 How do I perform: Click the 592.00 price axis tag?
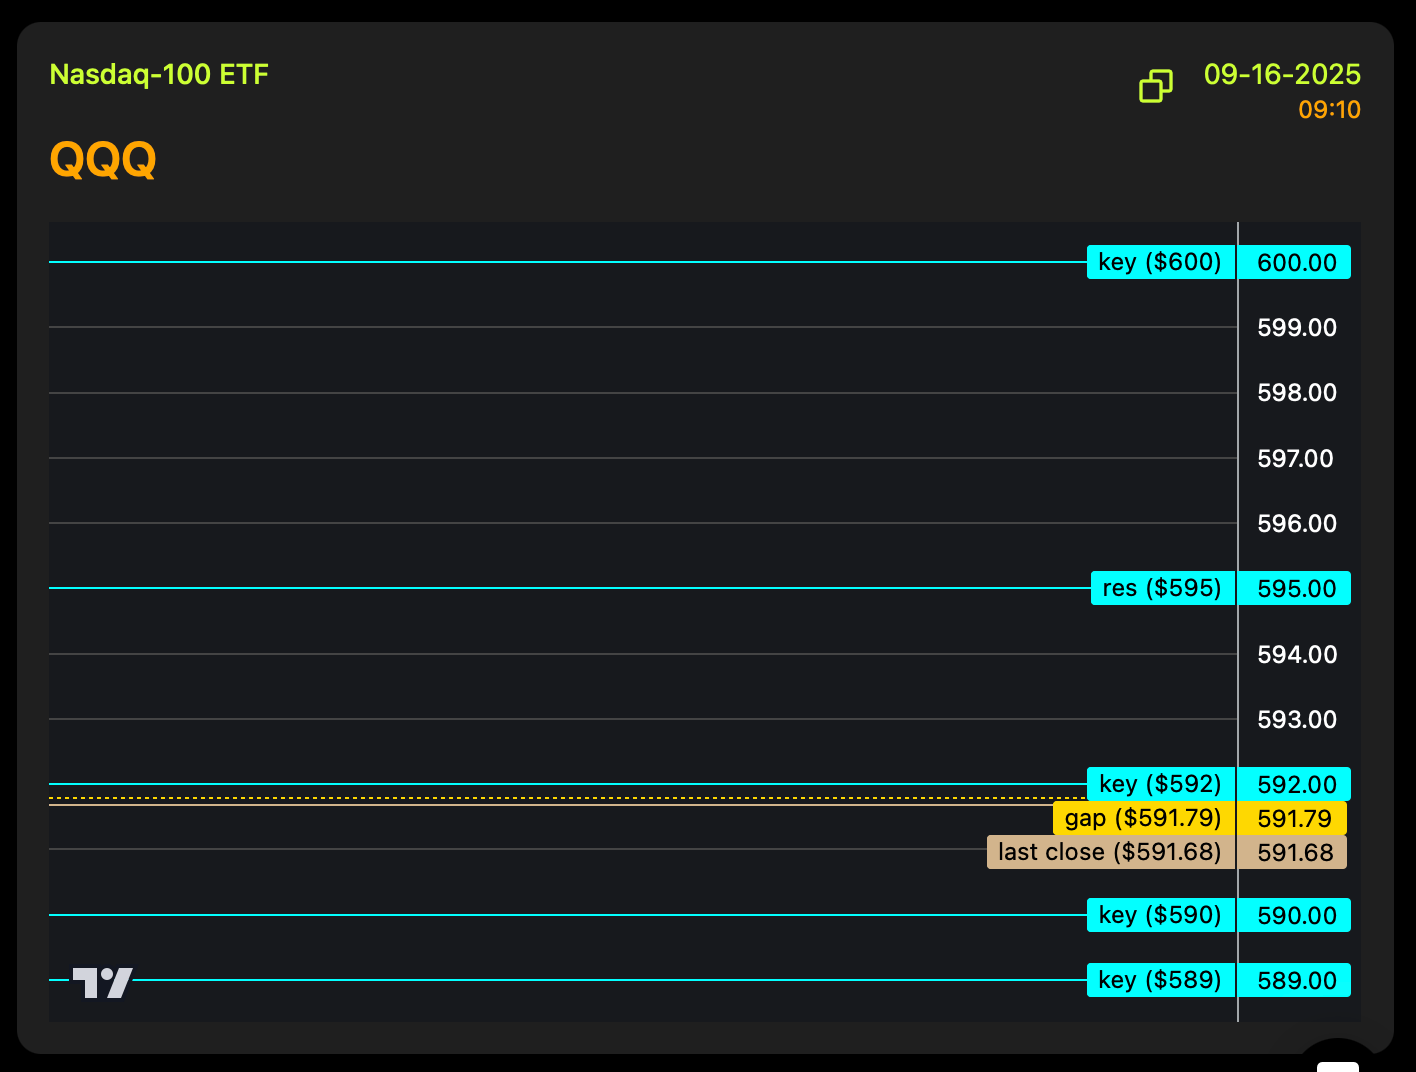(x=1295, y=784)
